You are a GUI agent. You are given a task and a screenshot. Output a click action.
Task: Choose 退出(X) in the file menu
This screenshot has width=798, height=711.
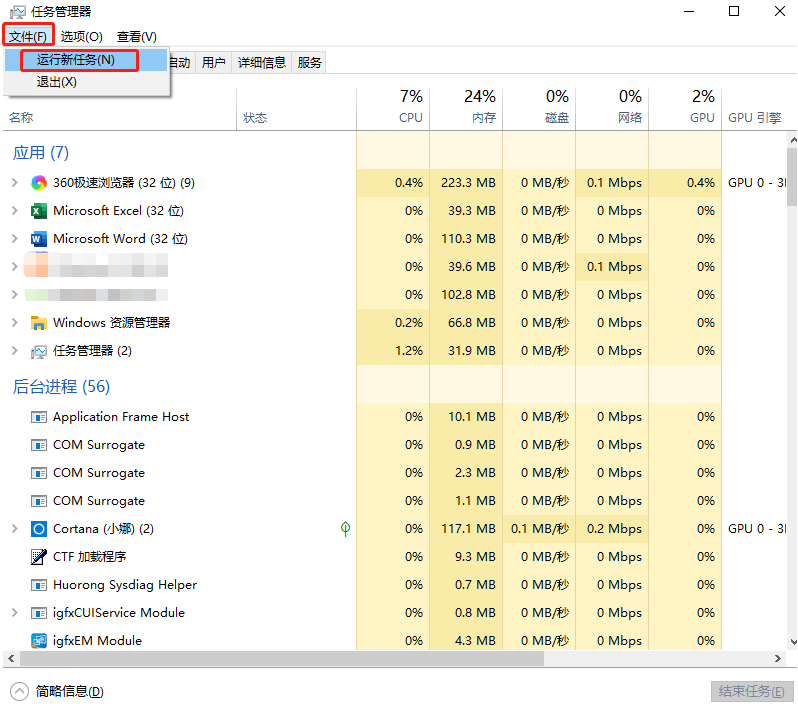click(x=57, y=82)
